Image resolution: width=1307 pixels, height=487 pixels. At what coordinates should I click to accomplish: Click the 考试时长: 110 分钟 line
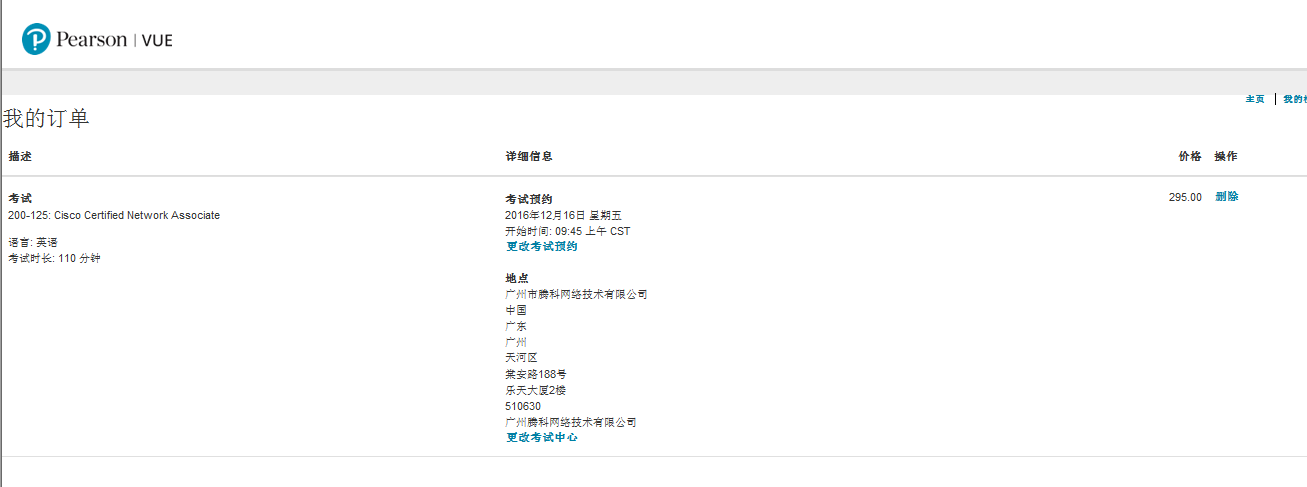pyautogui.click(x=54, y=258)
